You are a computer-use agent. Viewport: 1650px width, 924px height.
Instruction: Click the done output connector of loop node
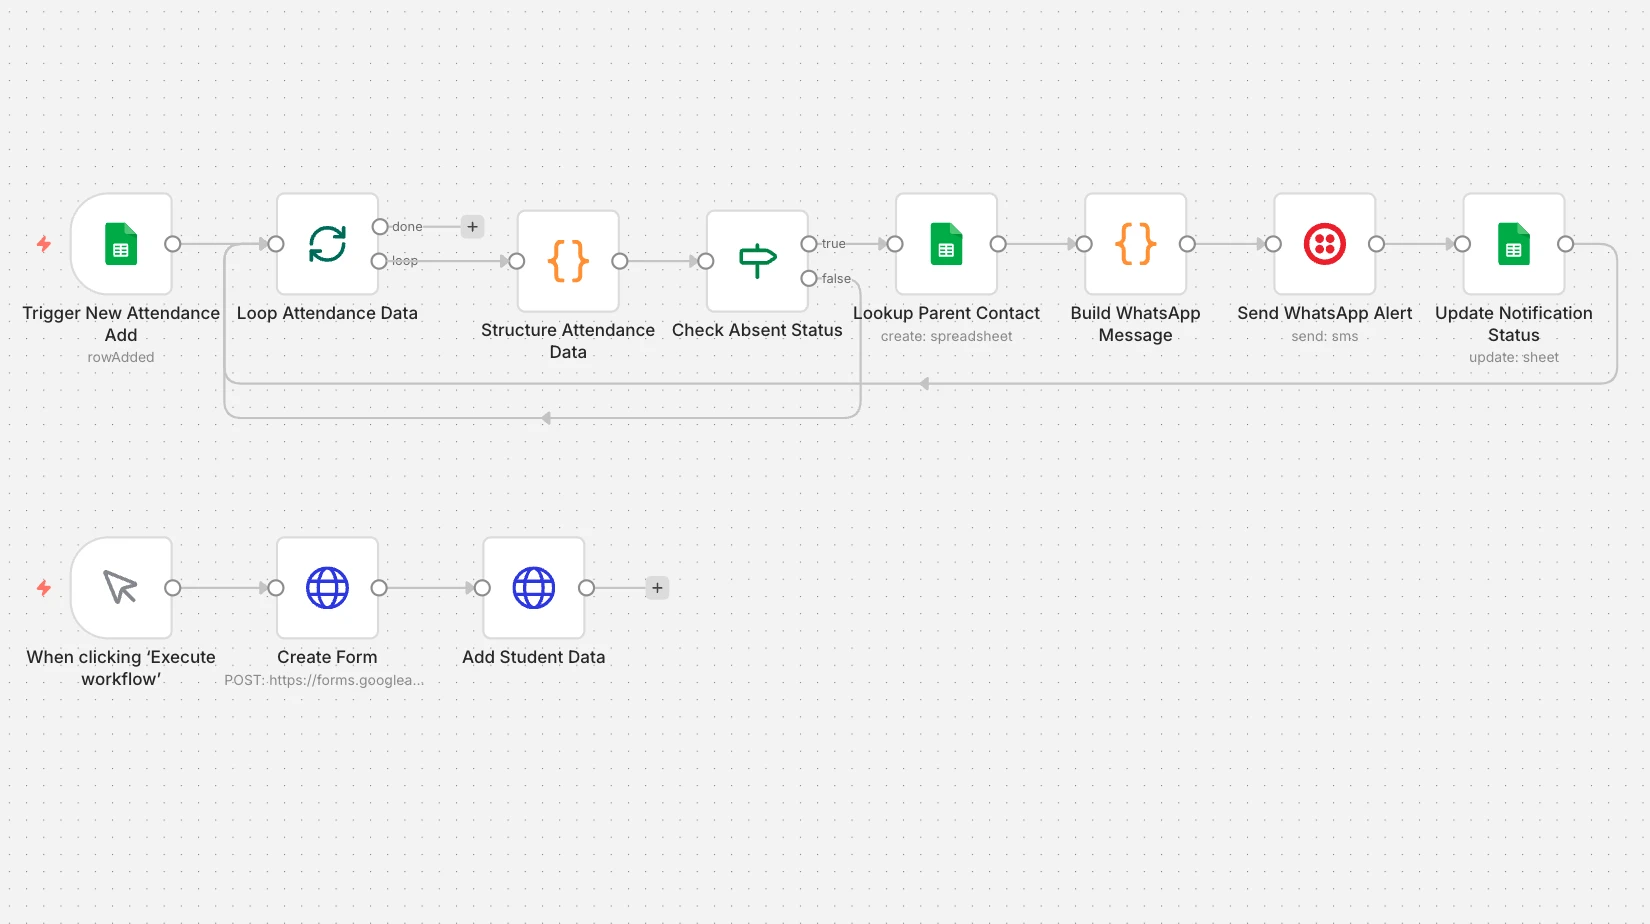pyautogui.click(x=379, y=227)
